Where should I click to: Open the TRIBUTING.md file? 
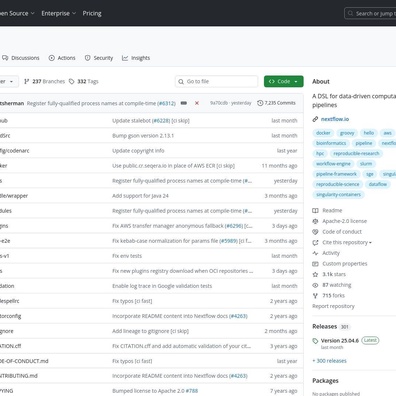point(19,376)
